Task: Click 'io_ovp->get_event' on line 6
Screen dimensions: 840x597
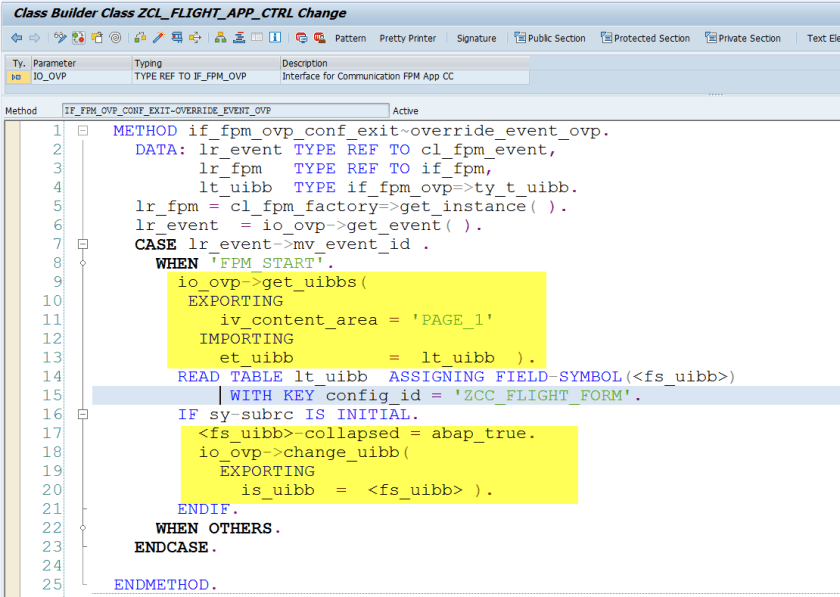Action: tap(352, 225)
